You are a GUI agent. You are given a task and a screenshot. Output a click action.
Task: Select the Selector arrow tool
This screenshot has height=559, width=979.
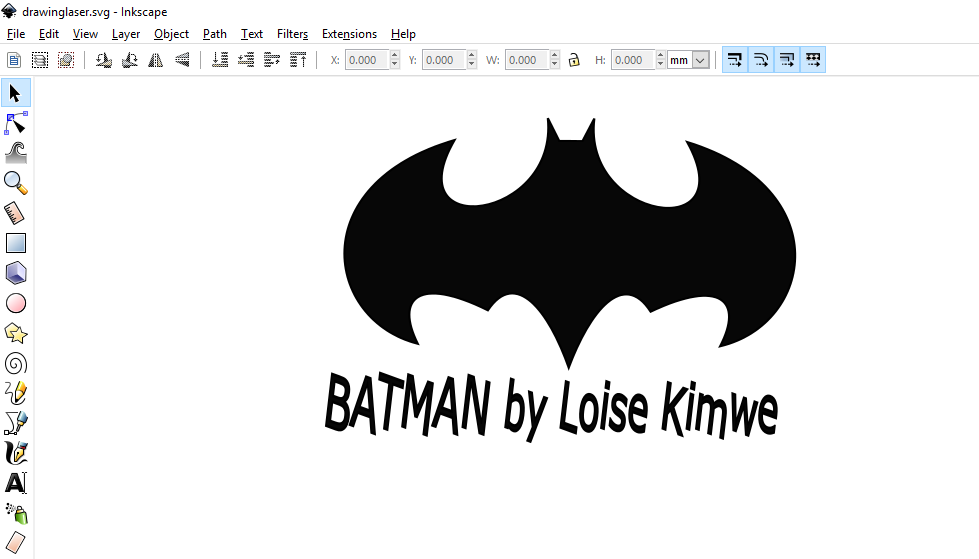tap(16, 93)
